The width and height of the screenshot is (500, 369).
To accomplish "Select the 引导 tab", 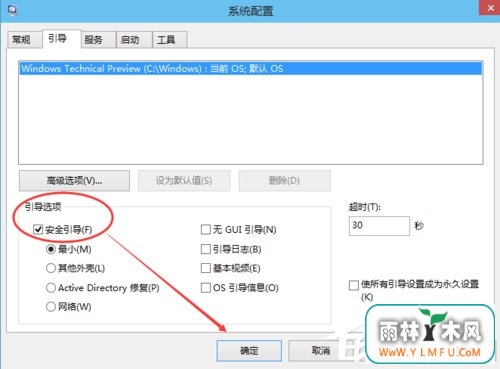I will point(61,39).
